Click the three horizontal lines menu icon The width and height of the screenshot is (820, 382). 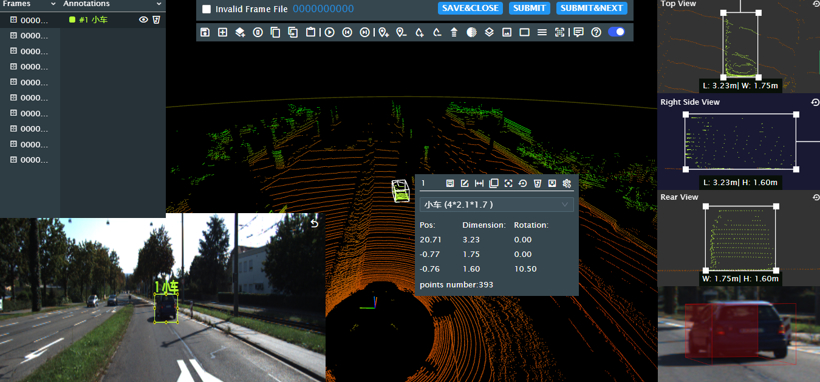click(x=542, y=32)
